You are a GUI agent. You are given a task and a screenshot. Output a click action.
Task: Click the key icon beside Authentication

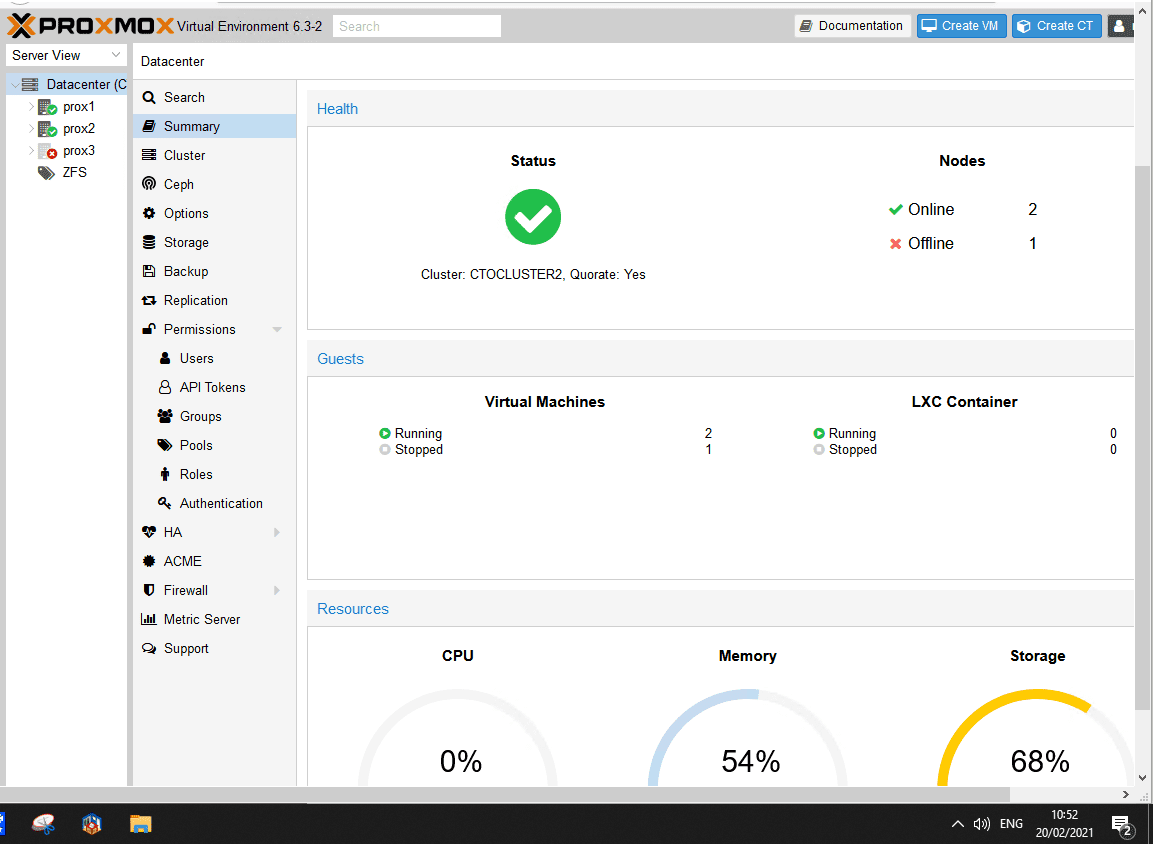165,503
